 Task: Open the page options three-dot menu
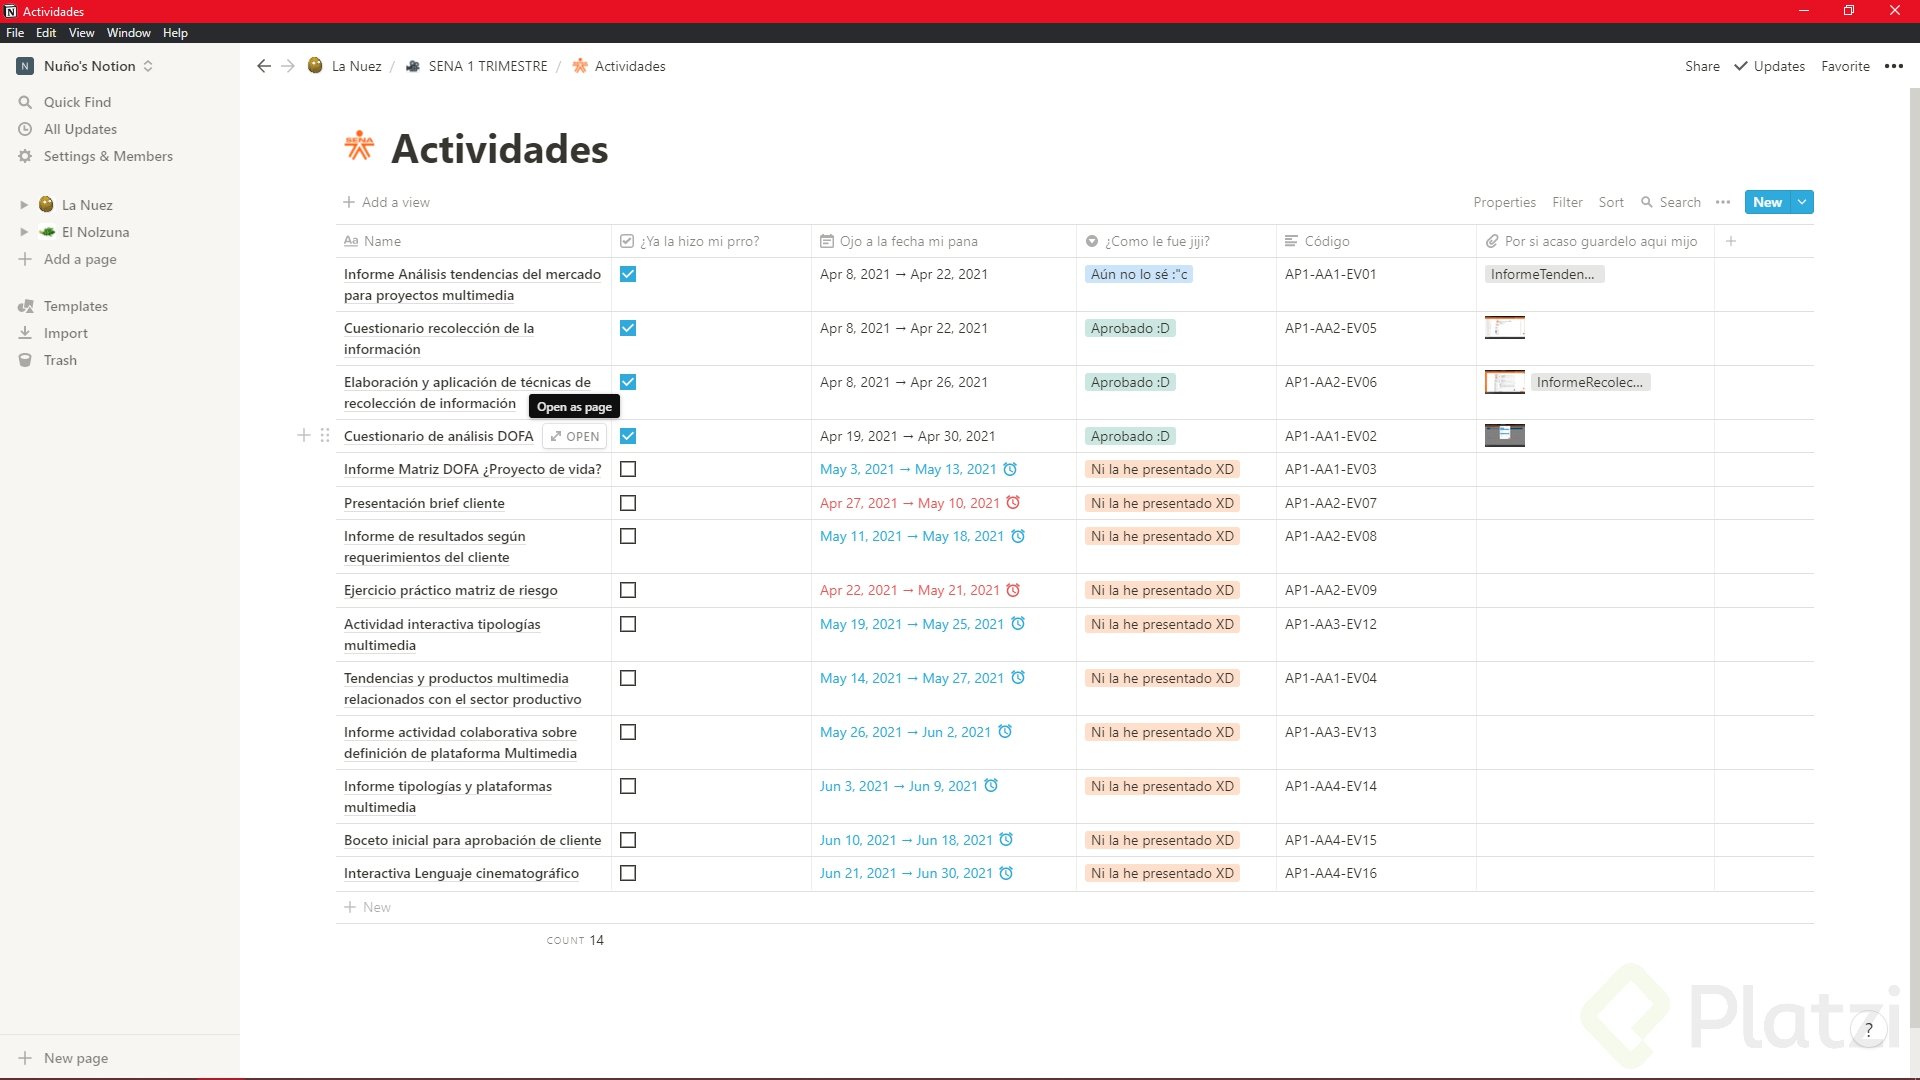[x=1894, y=66]
